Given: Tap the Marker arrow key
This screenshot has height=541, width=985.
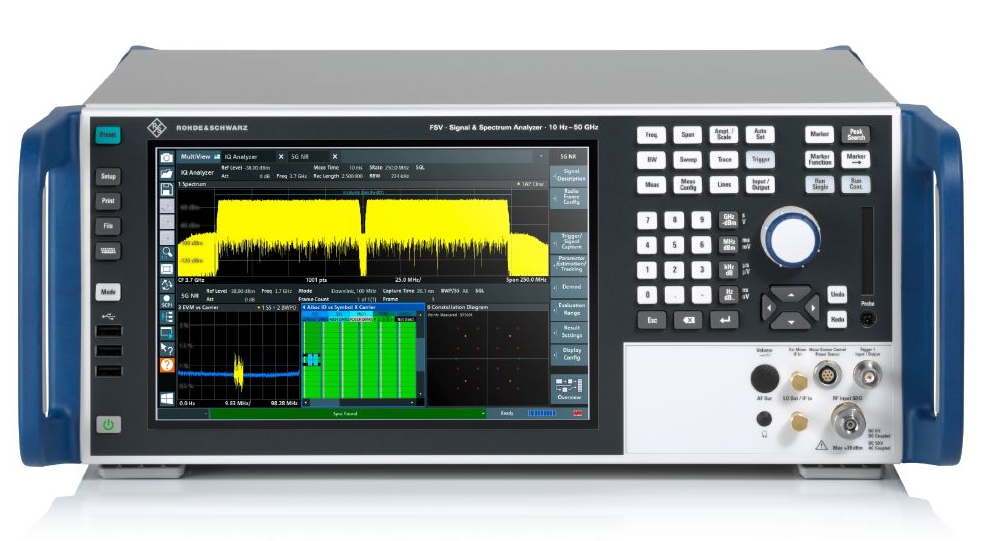Looking at the screenshot, I should point(856,159).
